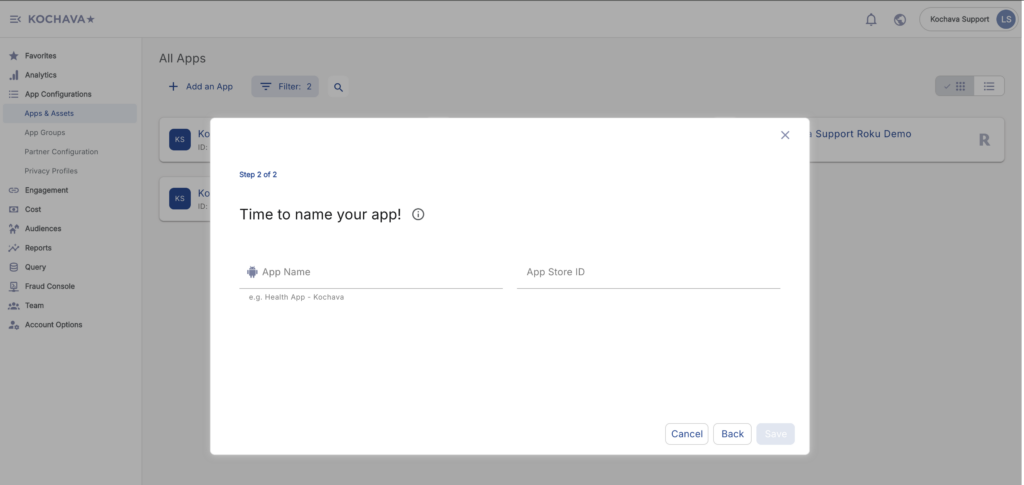The width and height of the screenshot is (1024, 485).
Task: Open the Filter: 2 dropdown
Action: click(285, 87)
